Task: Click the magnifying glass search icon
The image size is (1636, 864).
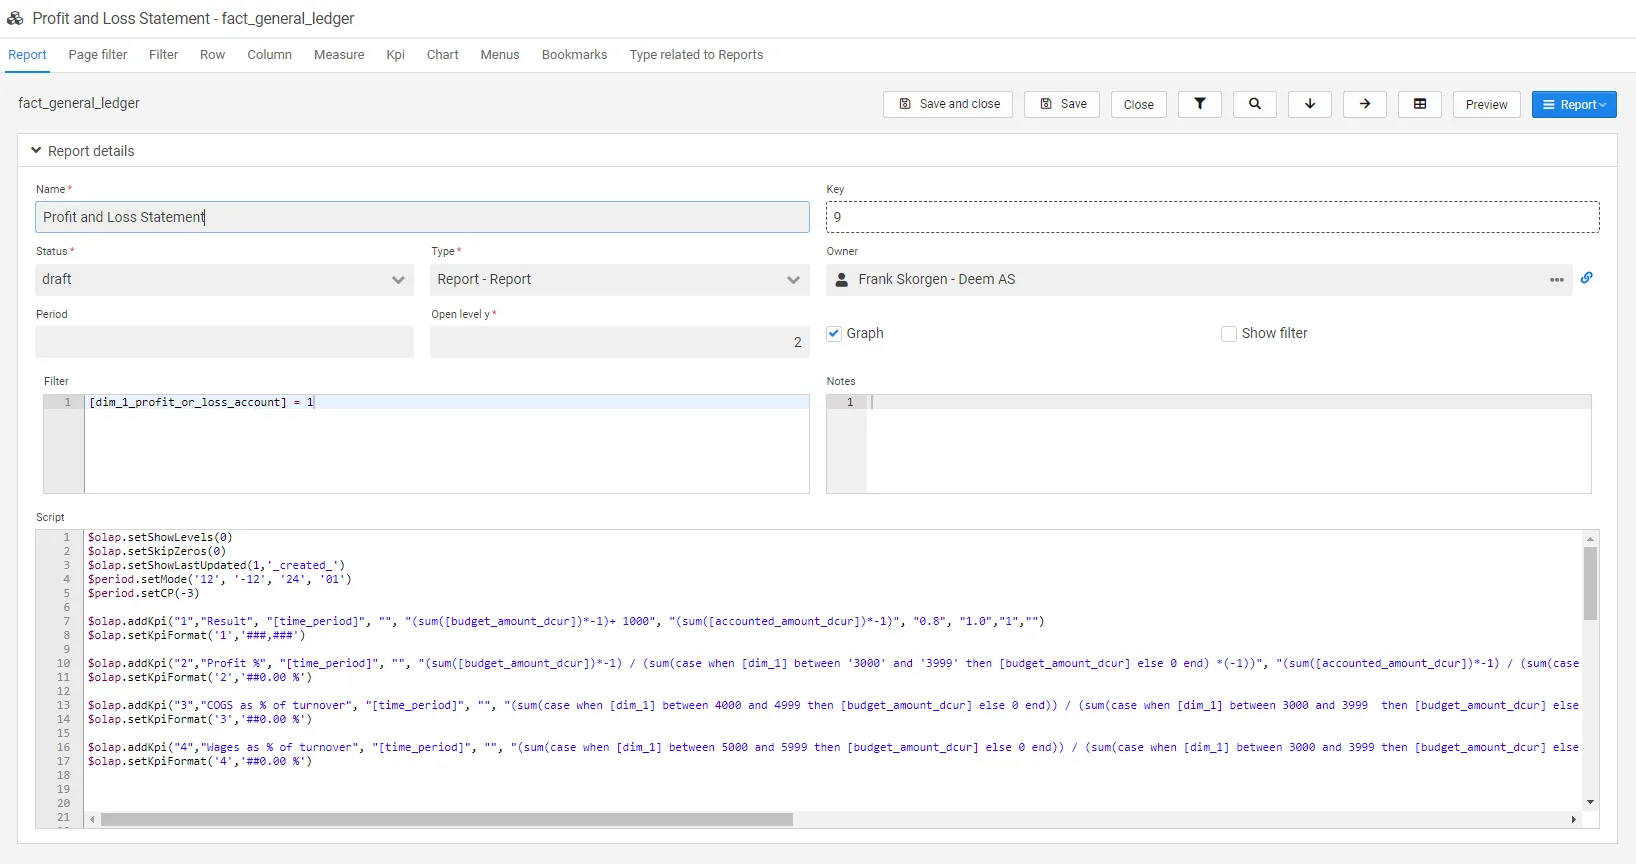Action: (x=1254, y=104)
